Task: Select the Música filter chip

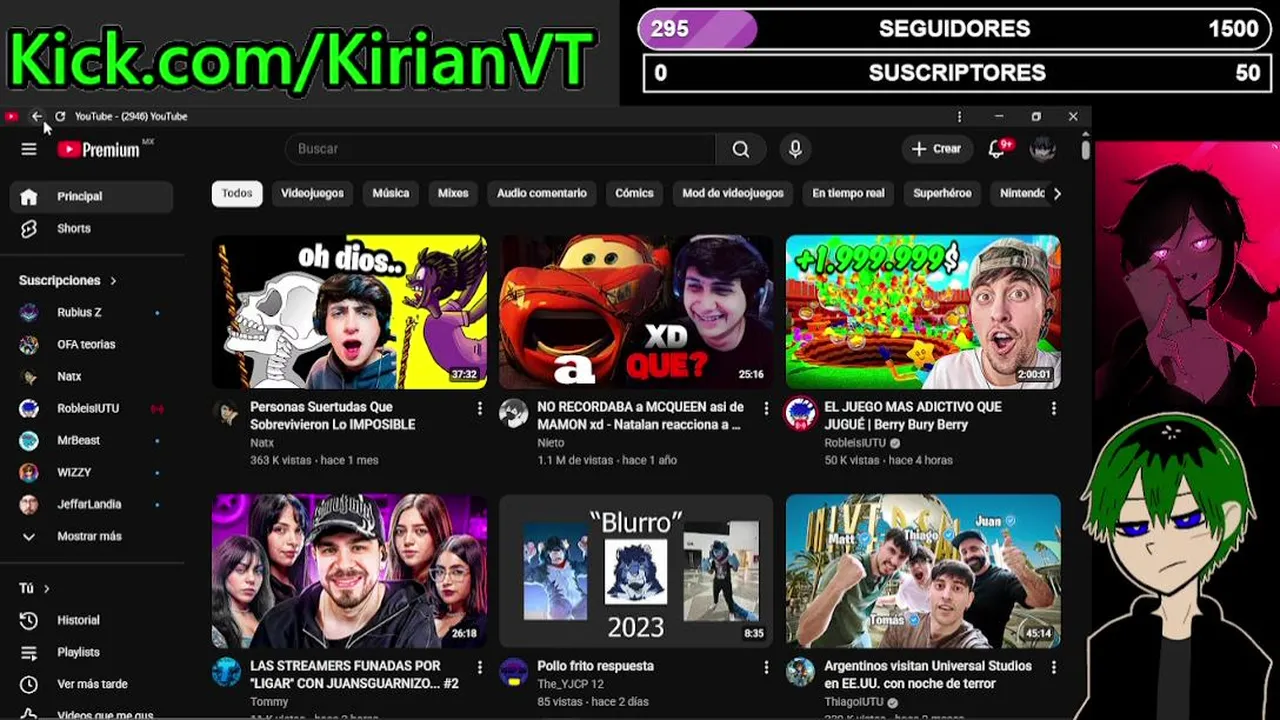Action: tap(391, 193)
